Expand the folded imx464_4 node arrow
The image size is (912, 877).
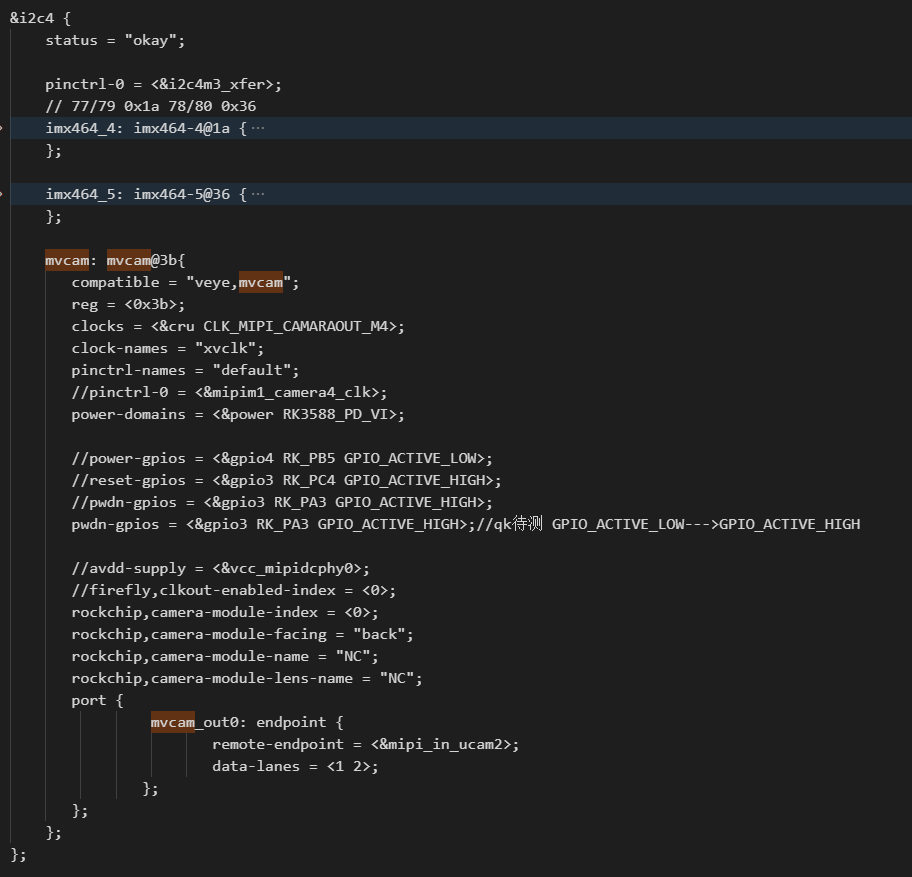pos(4,129)
